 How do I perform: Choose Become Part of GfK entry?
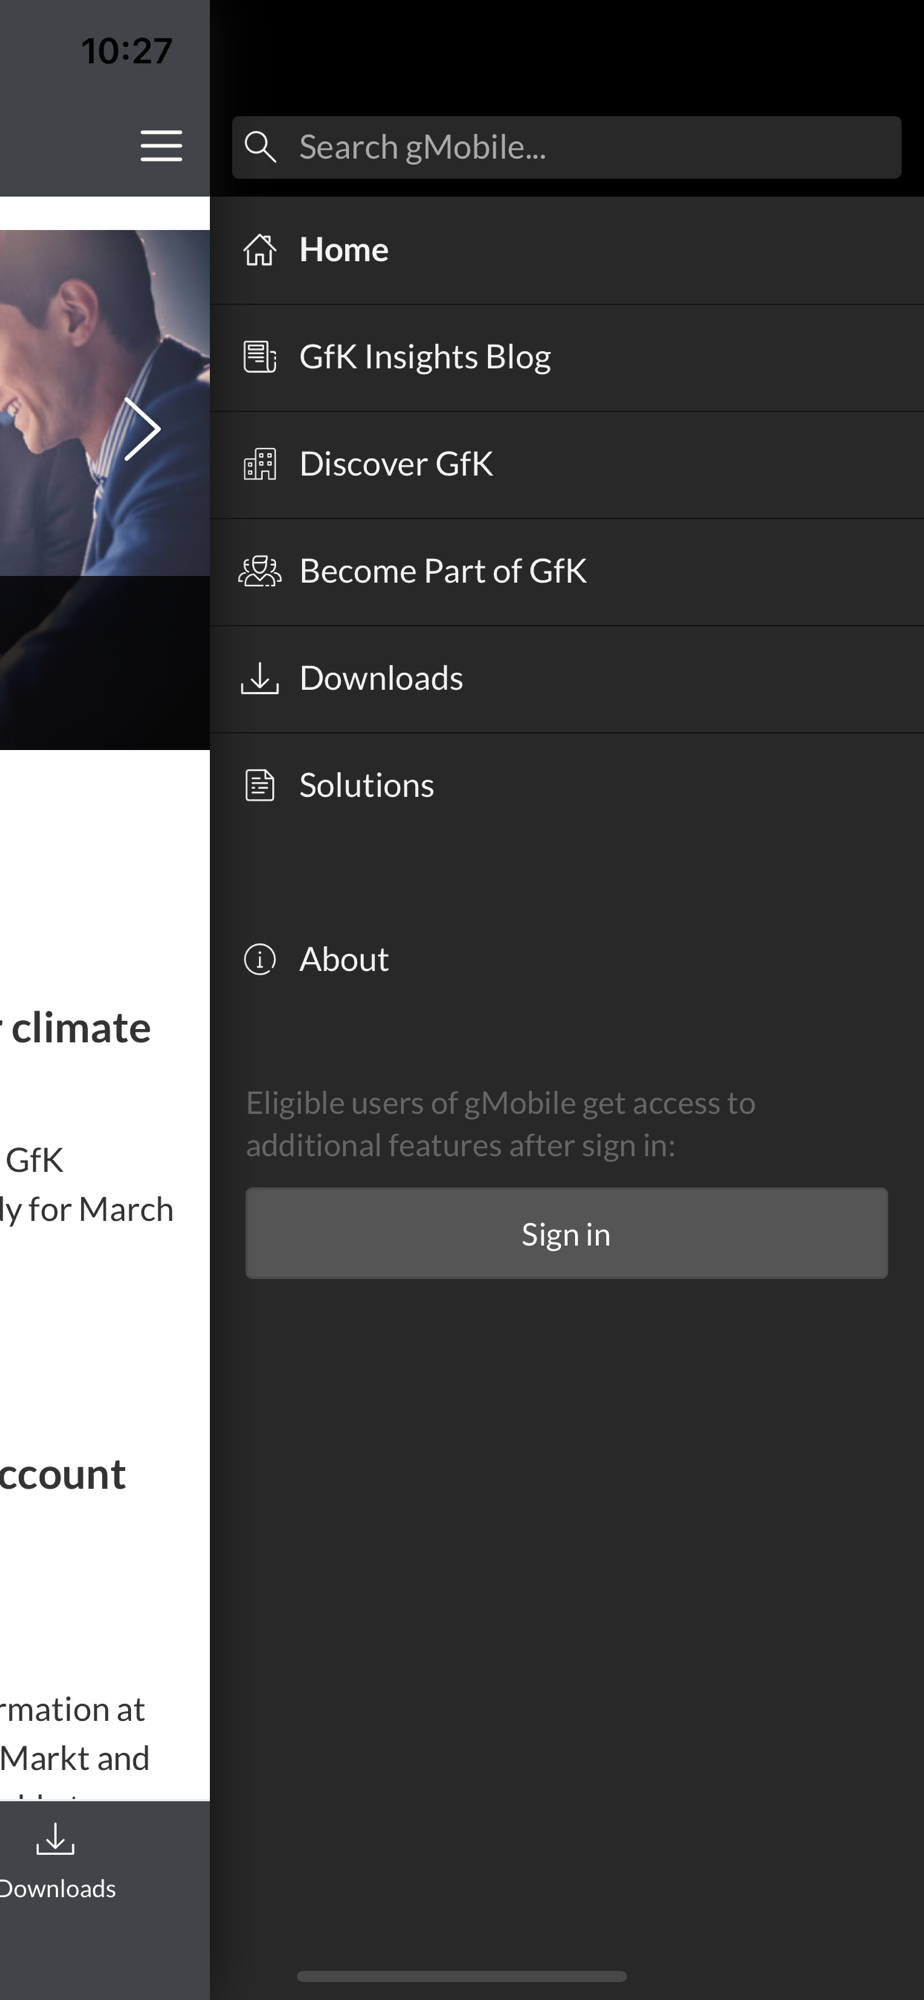tap(567, 571)
